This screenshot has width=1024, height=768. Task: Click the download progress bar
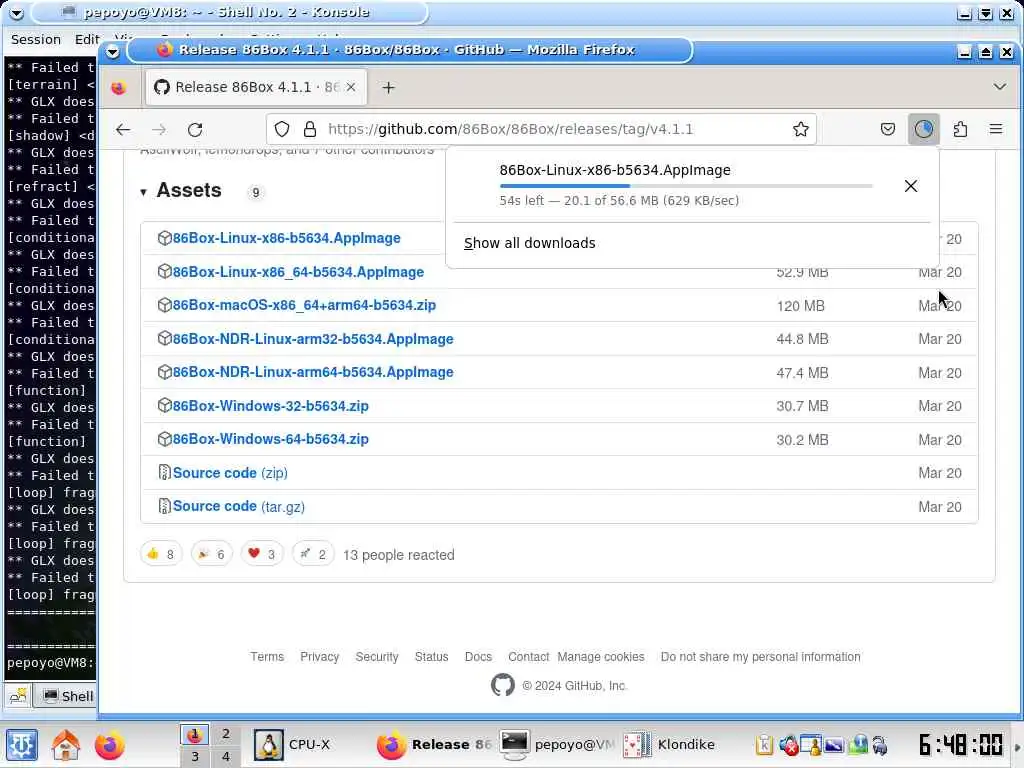pyautogui.click(x=686, y=186)
